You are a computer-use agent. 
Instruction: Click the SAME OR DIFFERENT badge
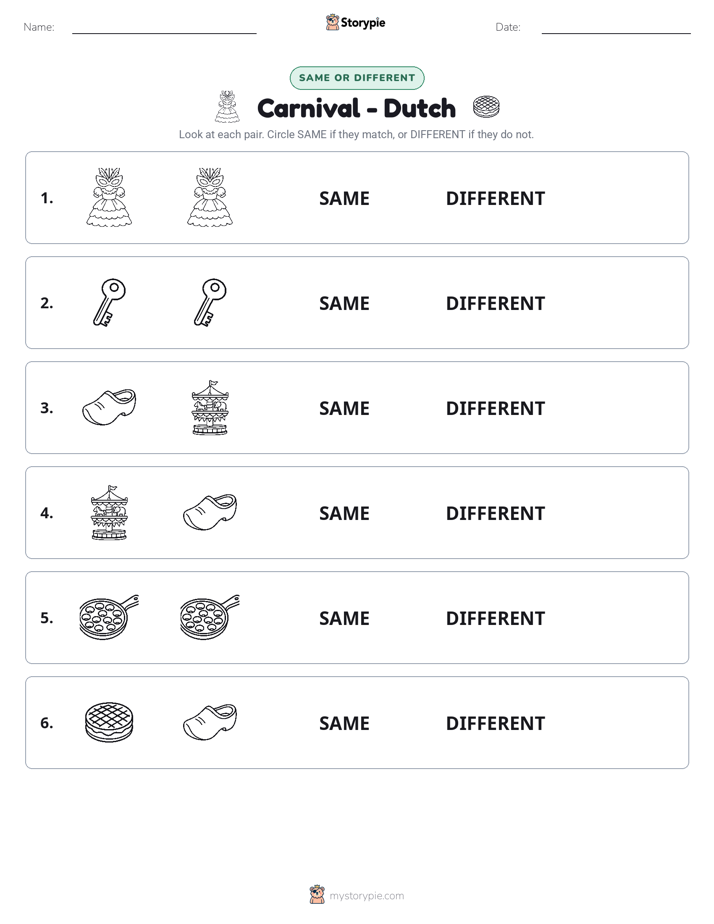[x=357, y=78]
